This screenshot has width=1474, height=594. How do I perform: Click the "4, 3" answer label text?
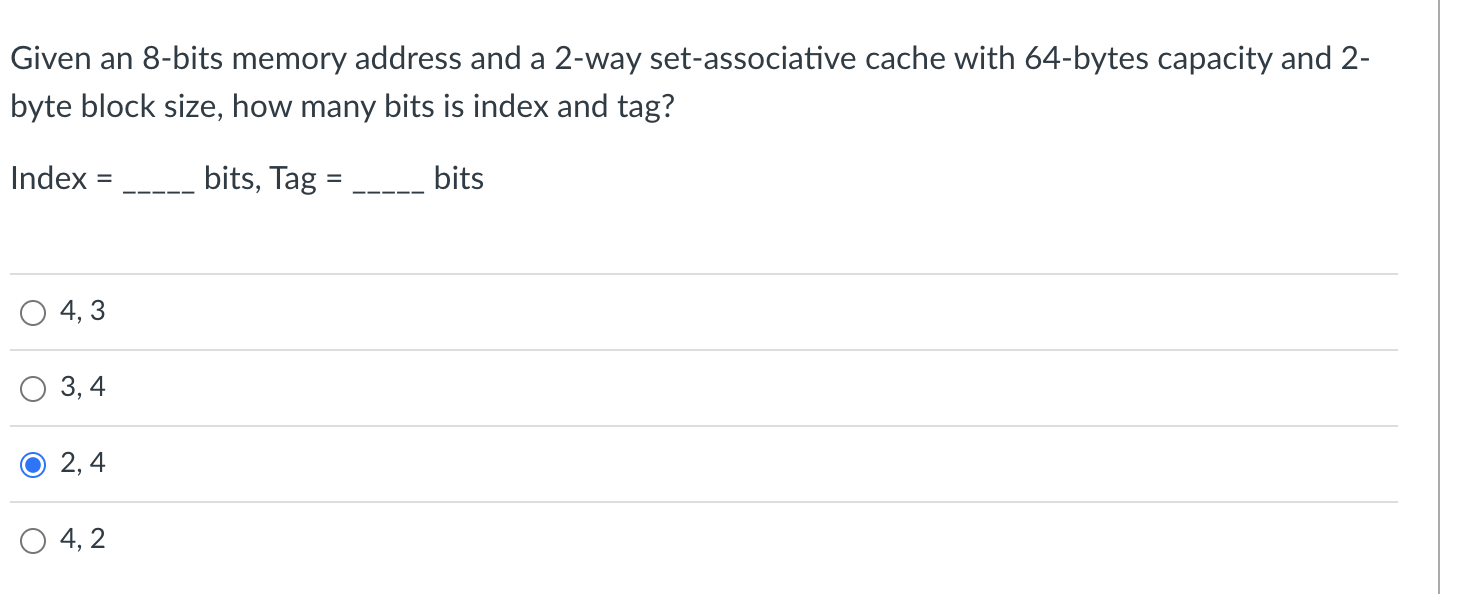tap(82, 312)
